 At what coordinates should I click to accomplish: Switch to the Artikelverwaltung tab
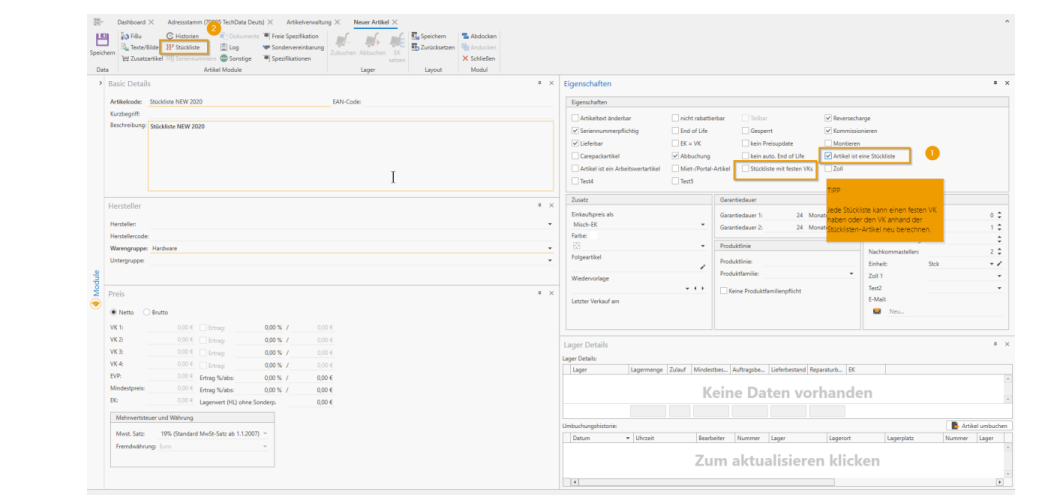(x=310, y=21)
